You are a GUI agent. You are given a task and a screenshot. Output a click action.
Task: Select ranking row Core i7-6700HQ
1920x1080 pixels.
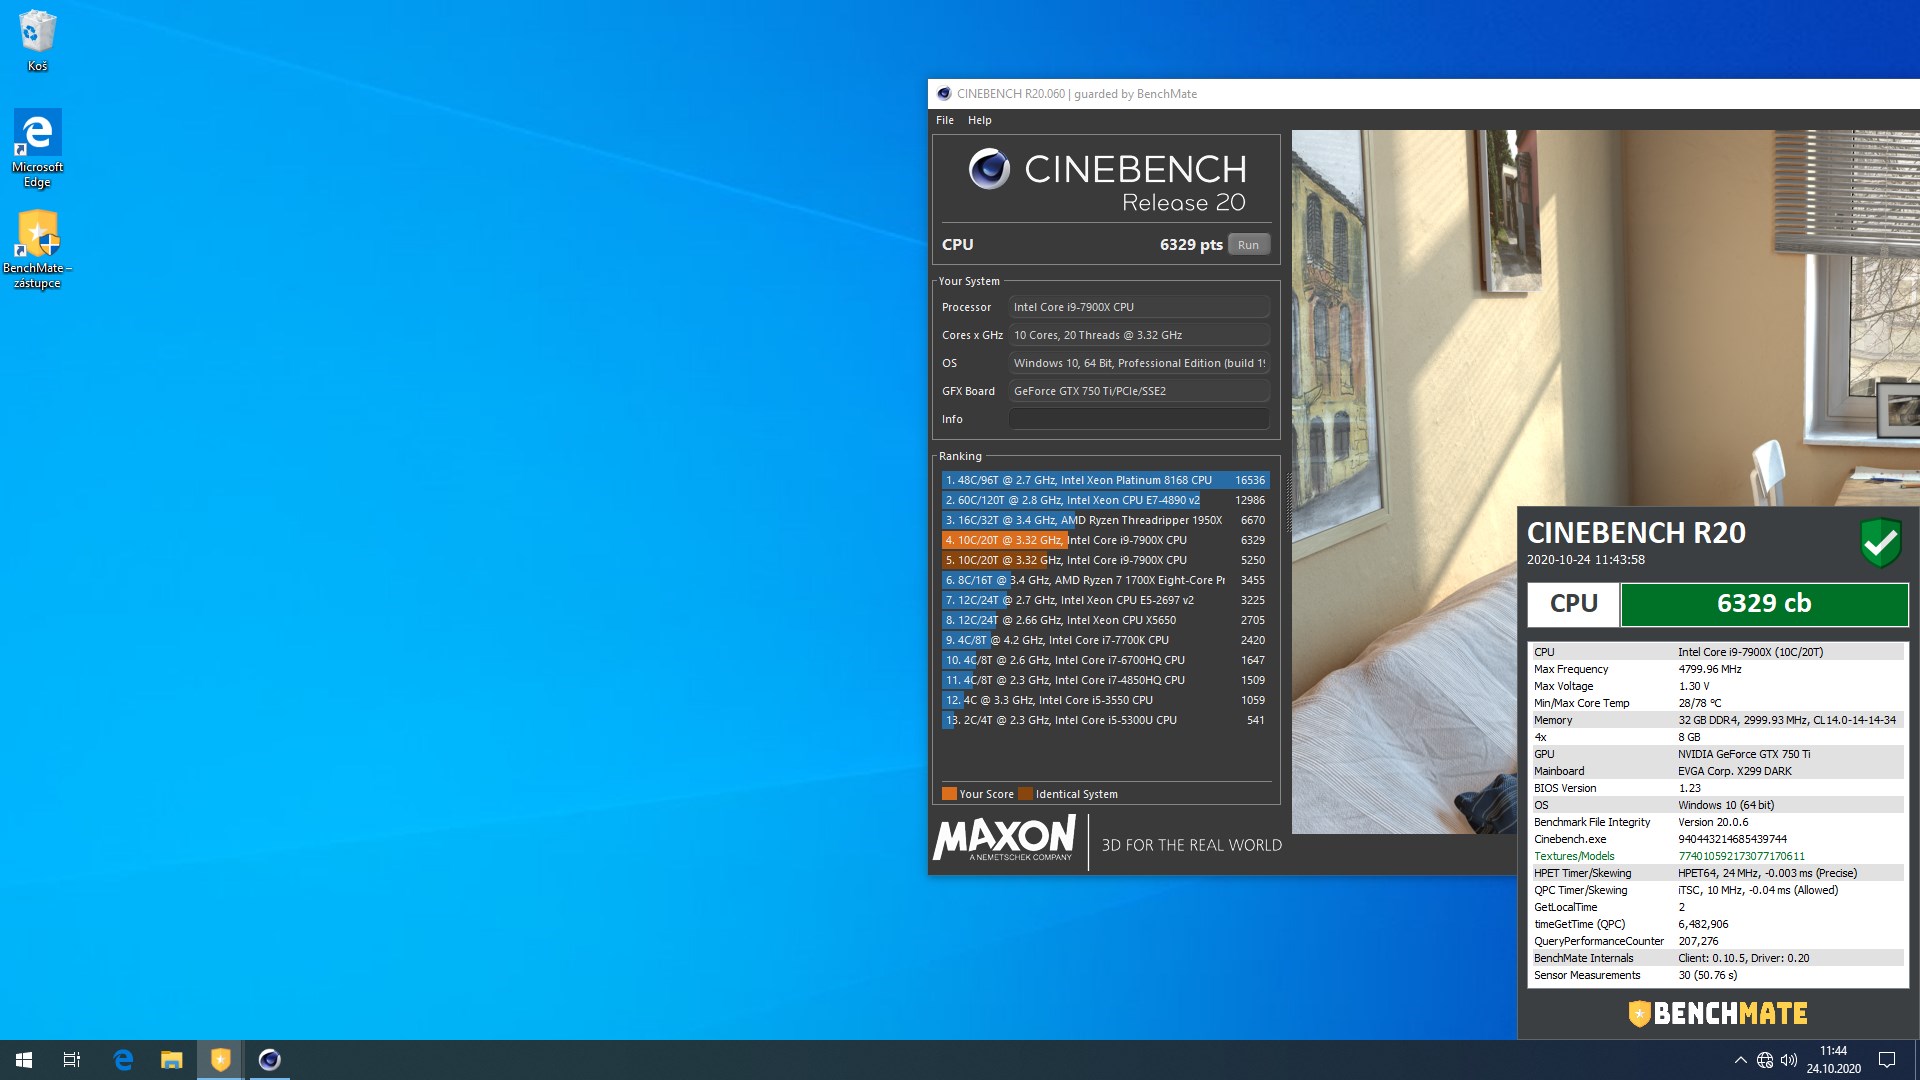coord(1106,660)
